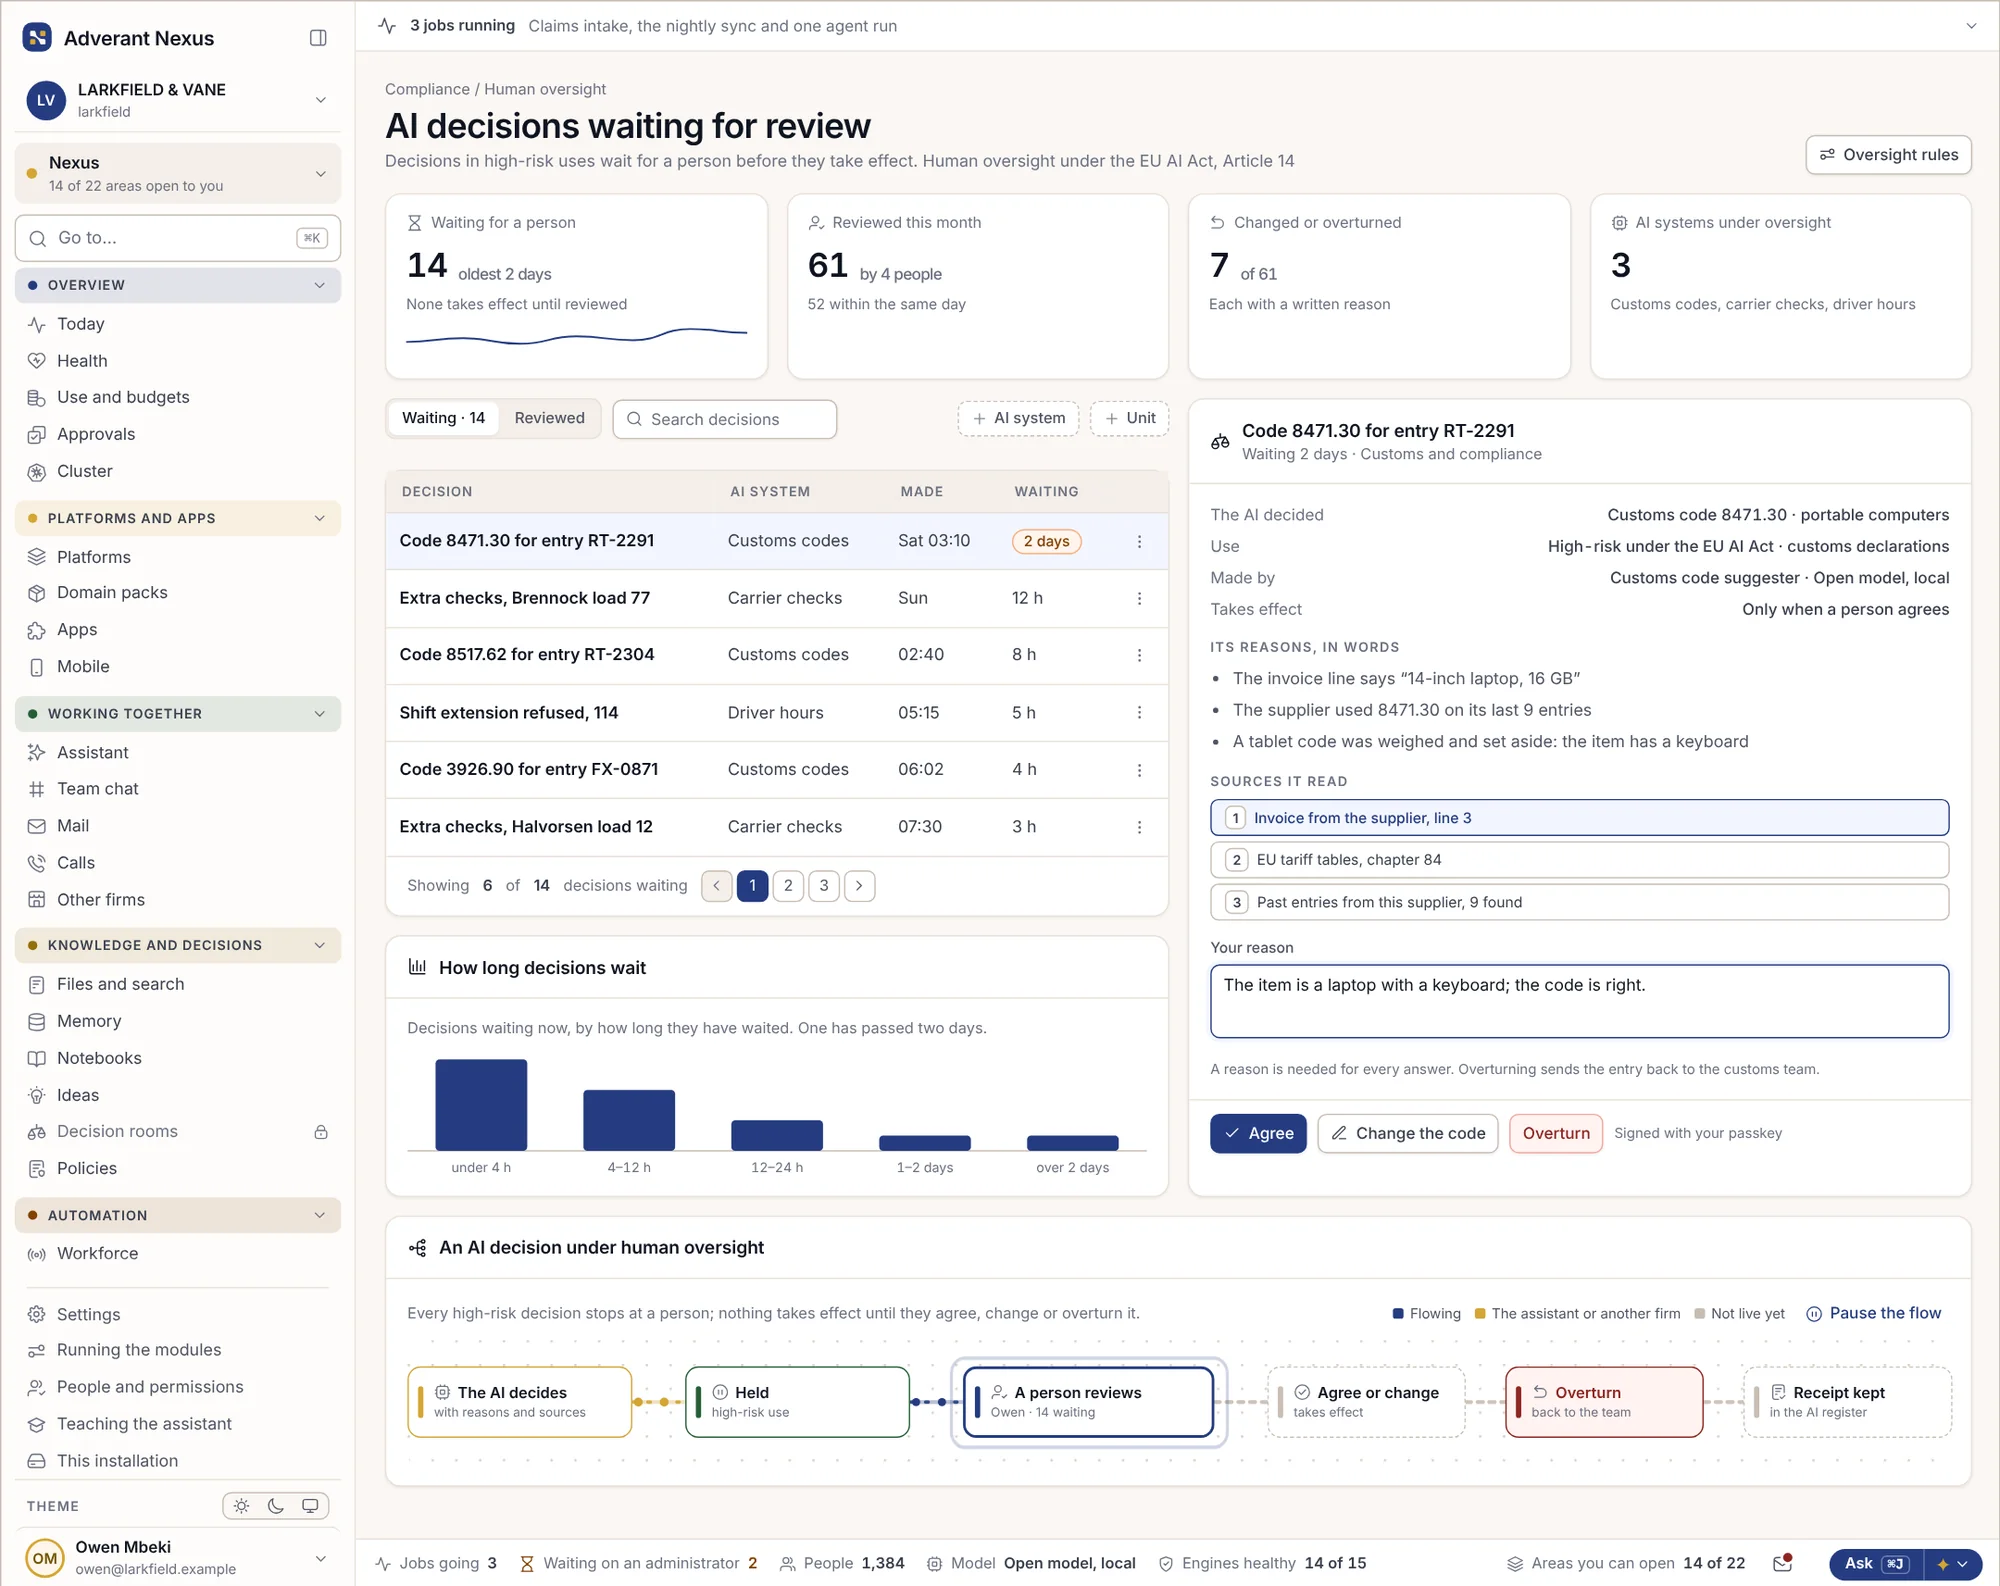Select the Waiting · 14 tab
2000x1586 pixels.
(x=444, y=419)
